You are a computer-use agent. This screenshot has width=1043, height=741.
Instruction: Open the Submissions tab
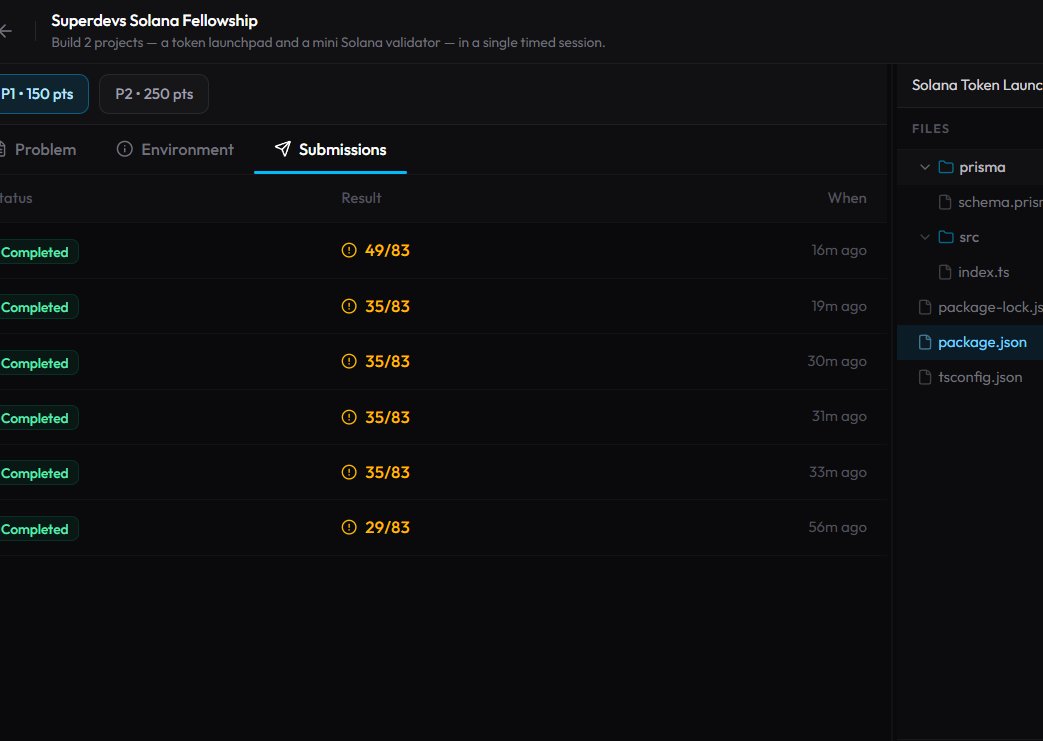click(x=331, y=150)
